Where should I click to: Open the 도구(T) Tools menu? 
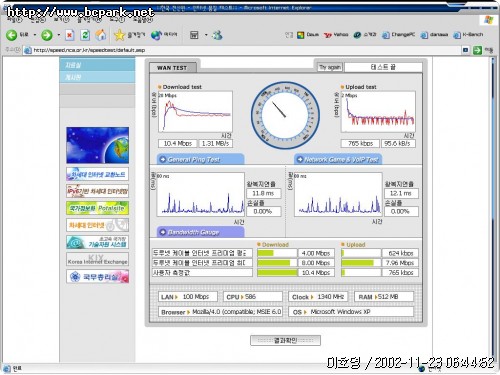pyautogui.click(x=117, y=20)
